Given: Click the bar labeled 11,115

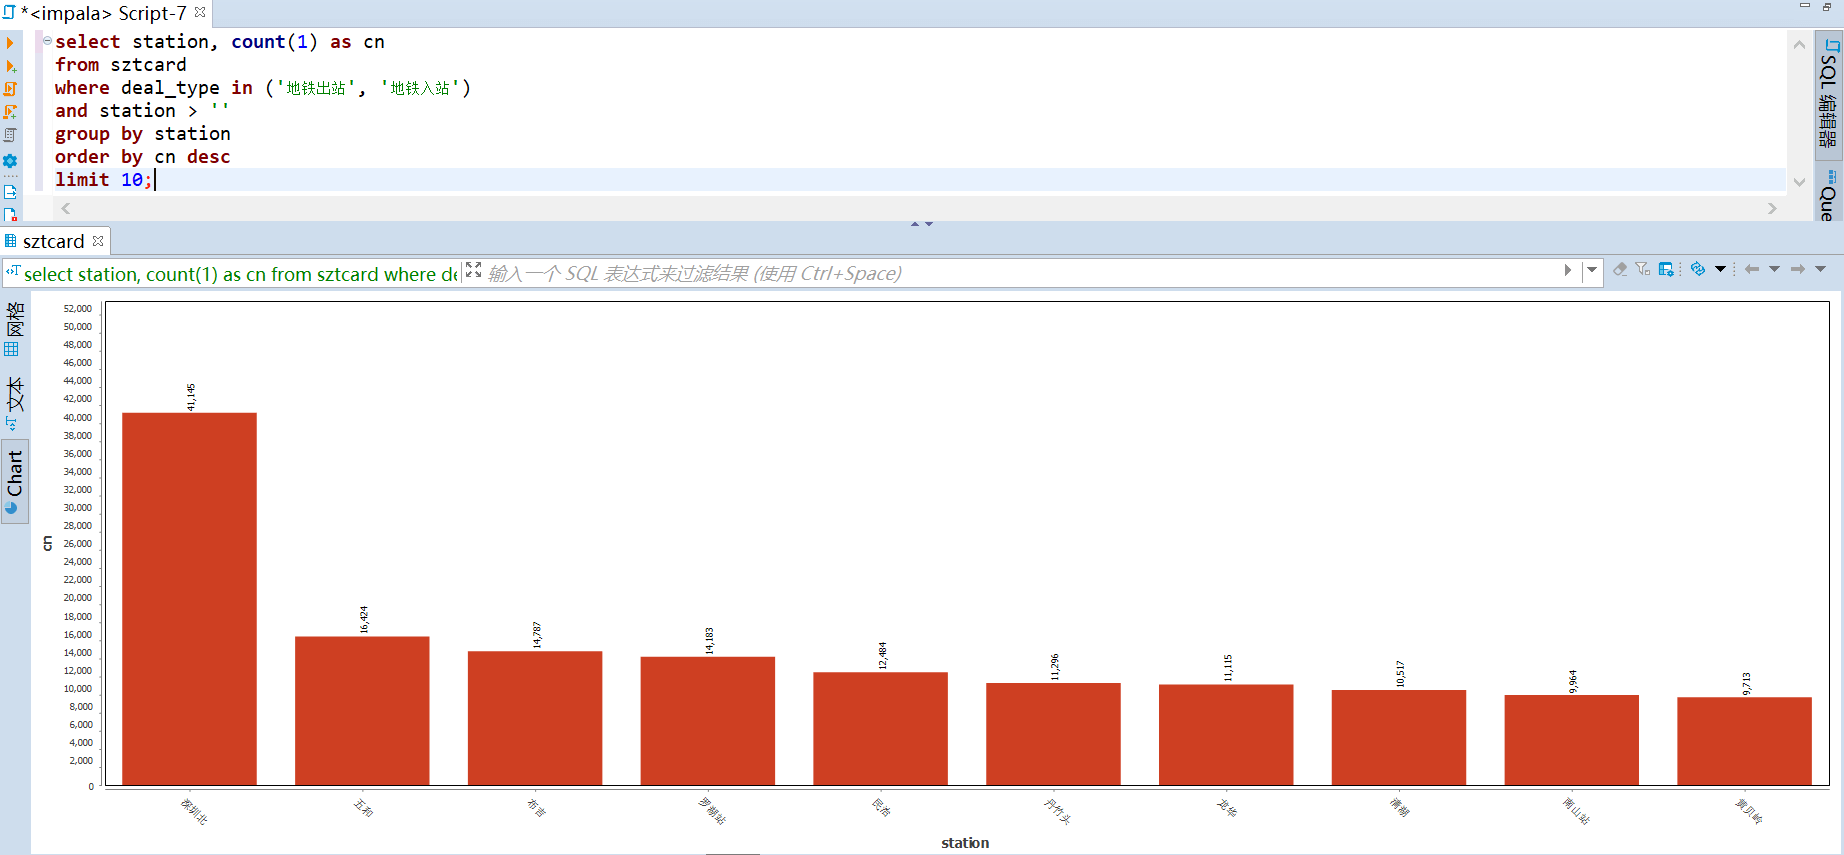Looking at the screenshot, I should pos(1226,735).
